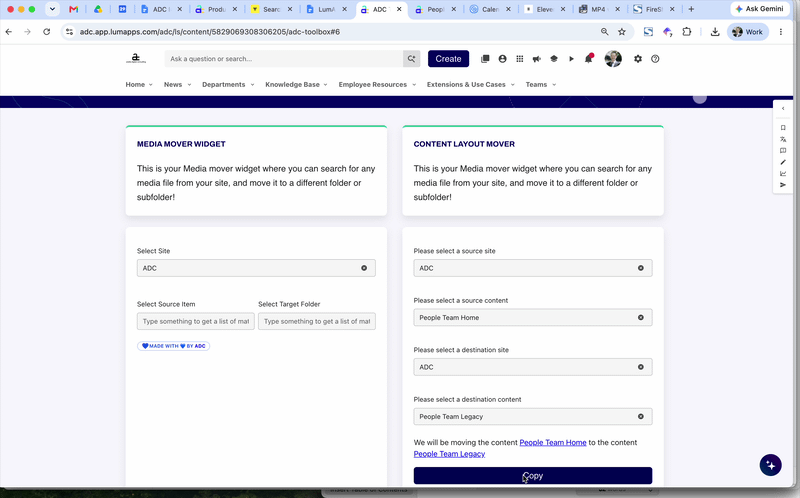Open the source site ADC dropdown
The image size is (800, 498).
pos(533,268)
